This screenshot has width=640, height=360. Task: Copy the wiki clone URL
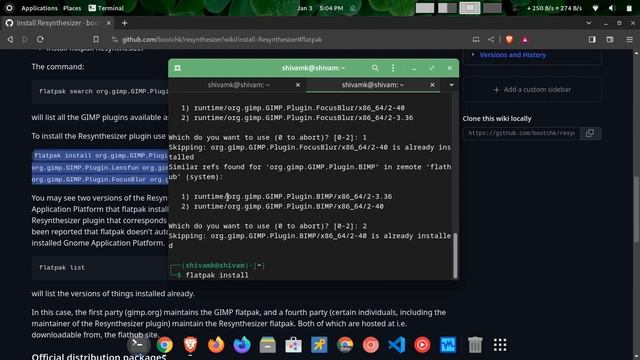coord(590,133)
